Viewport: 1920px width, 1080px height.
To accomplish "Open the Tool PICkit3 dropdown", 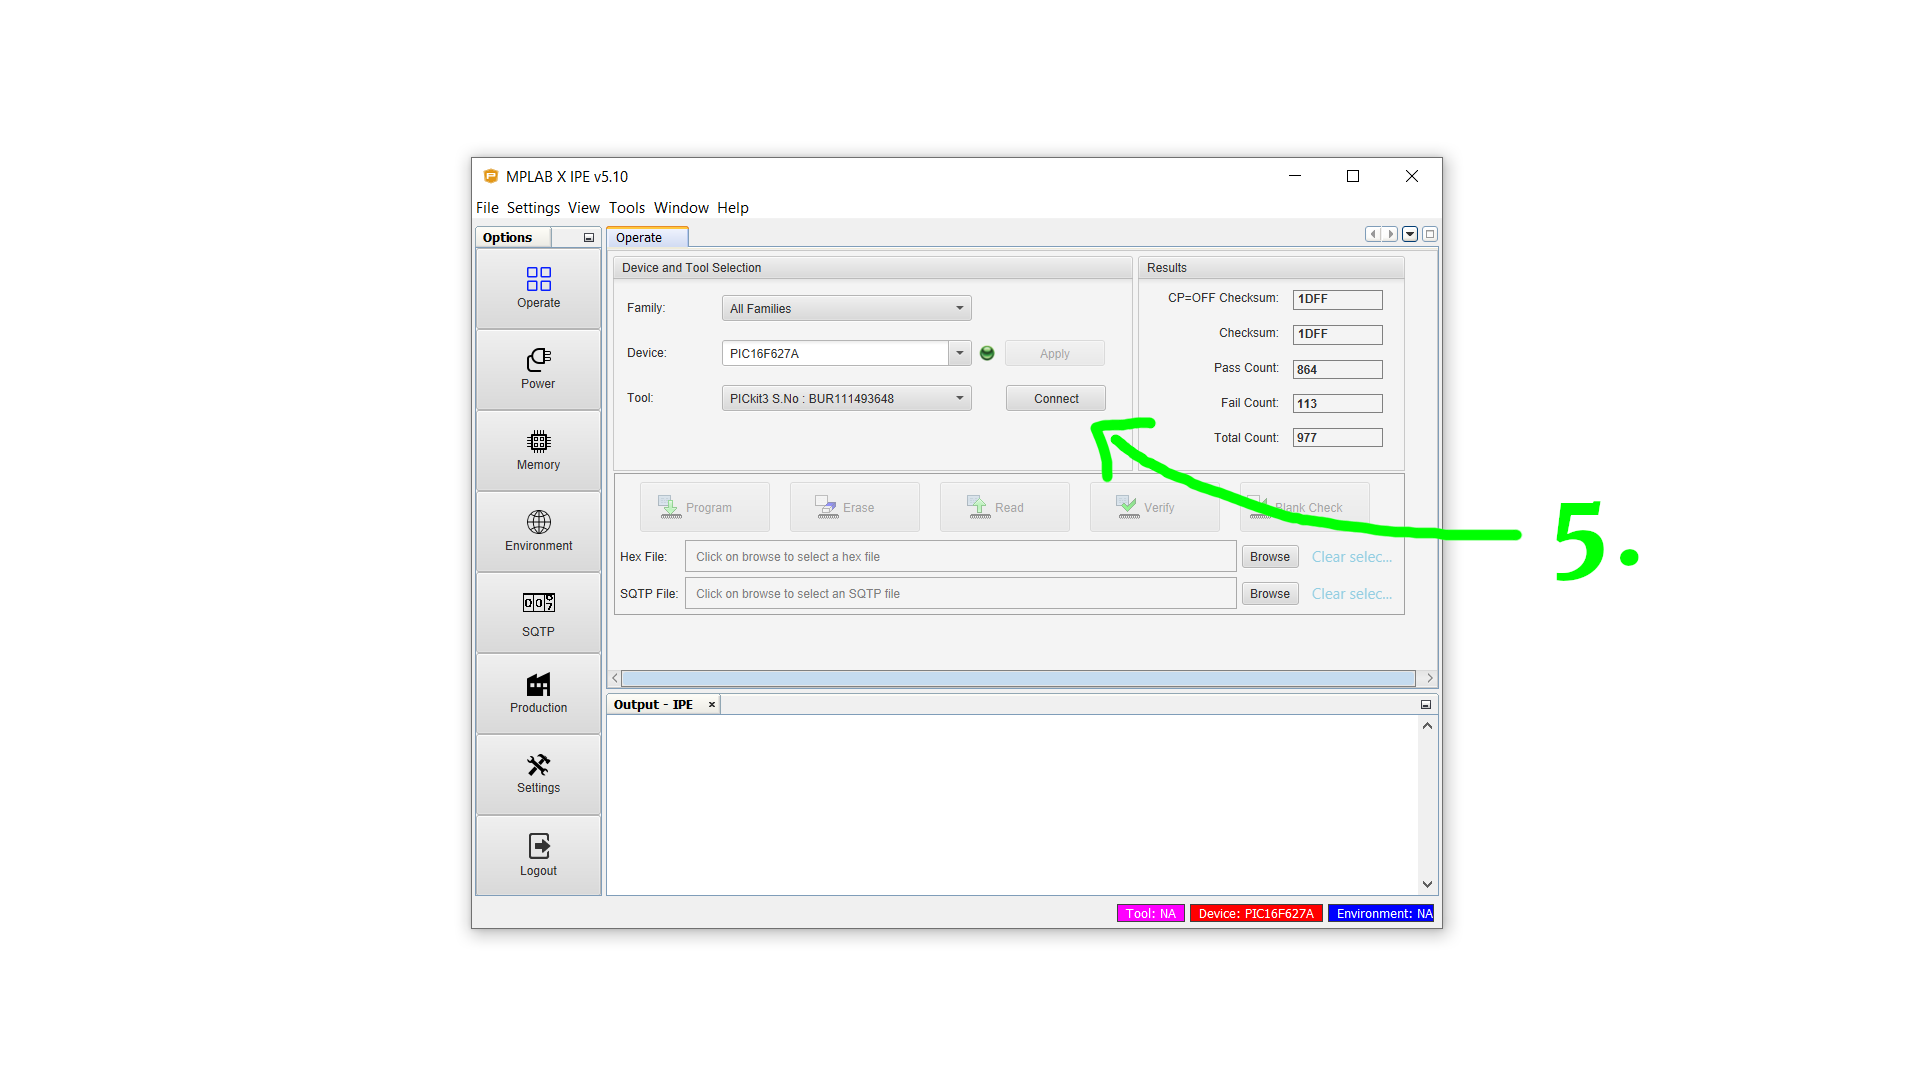I will coord(846,398).
